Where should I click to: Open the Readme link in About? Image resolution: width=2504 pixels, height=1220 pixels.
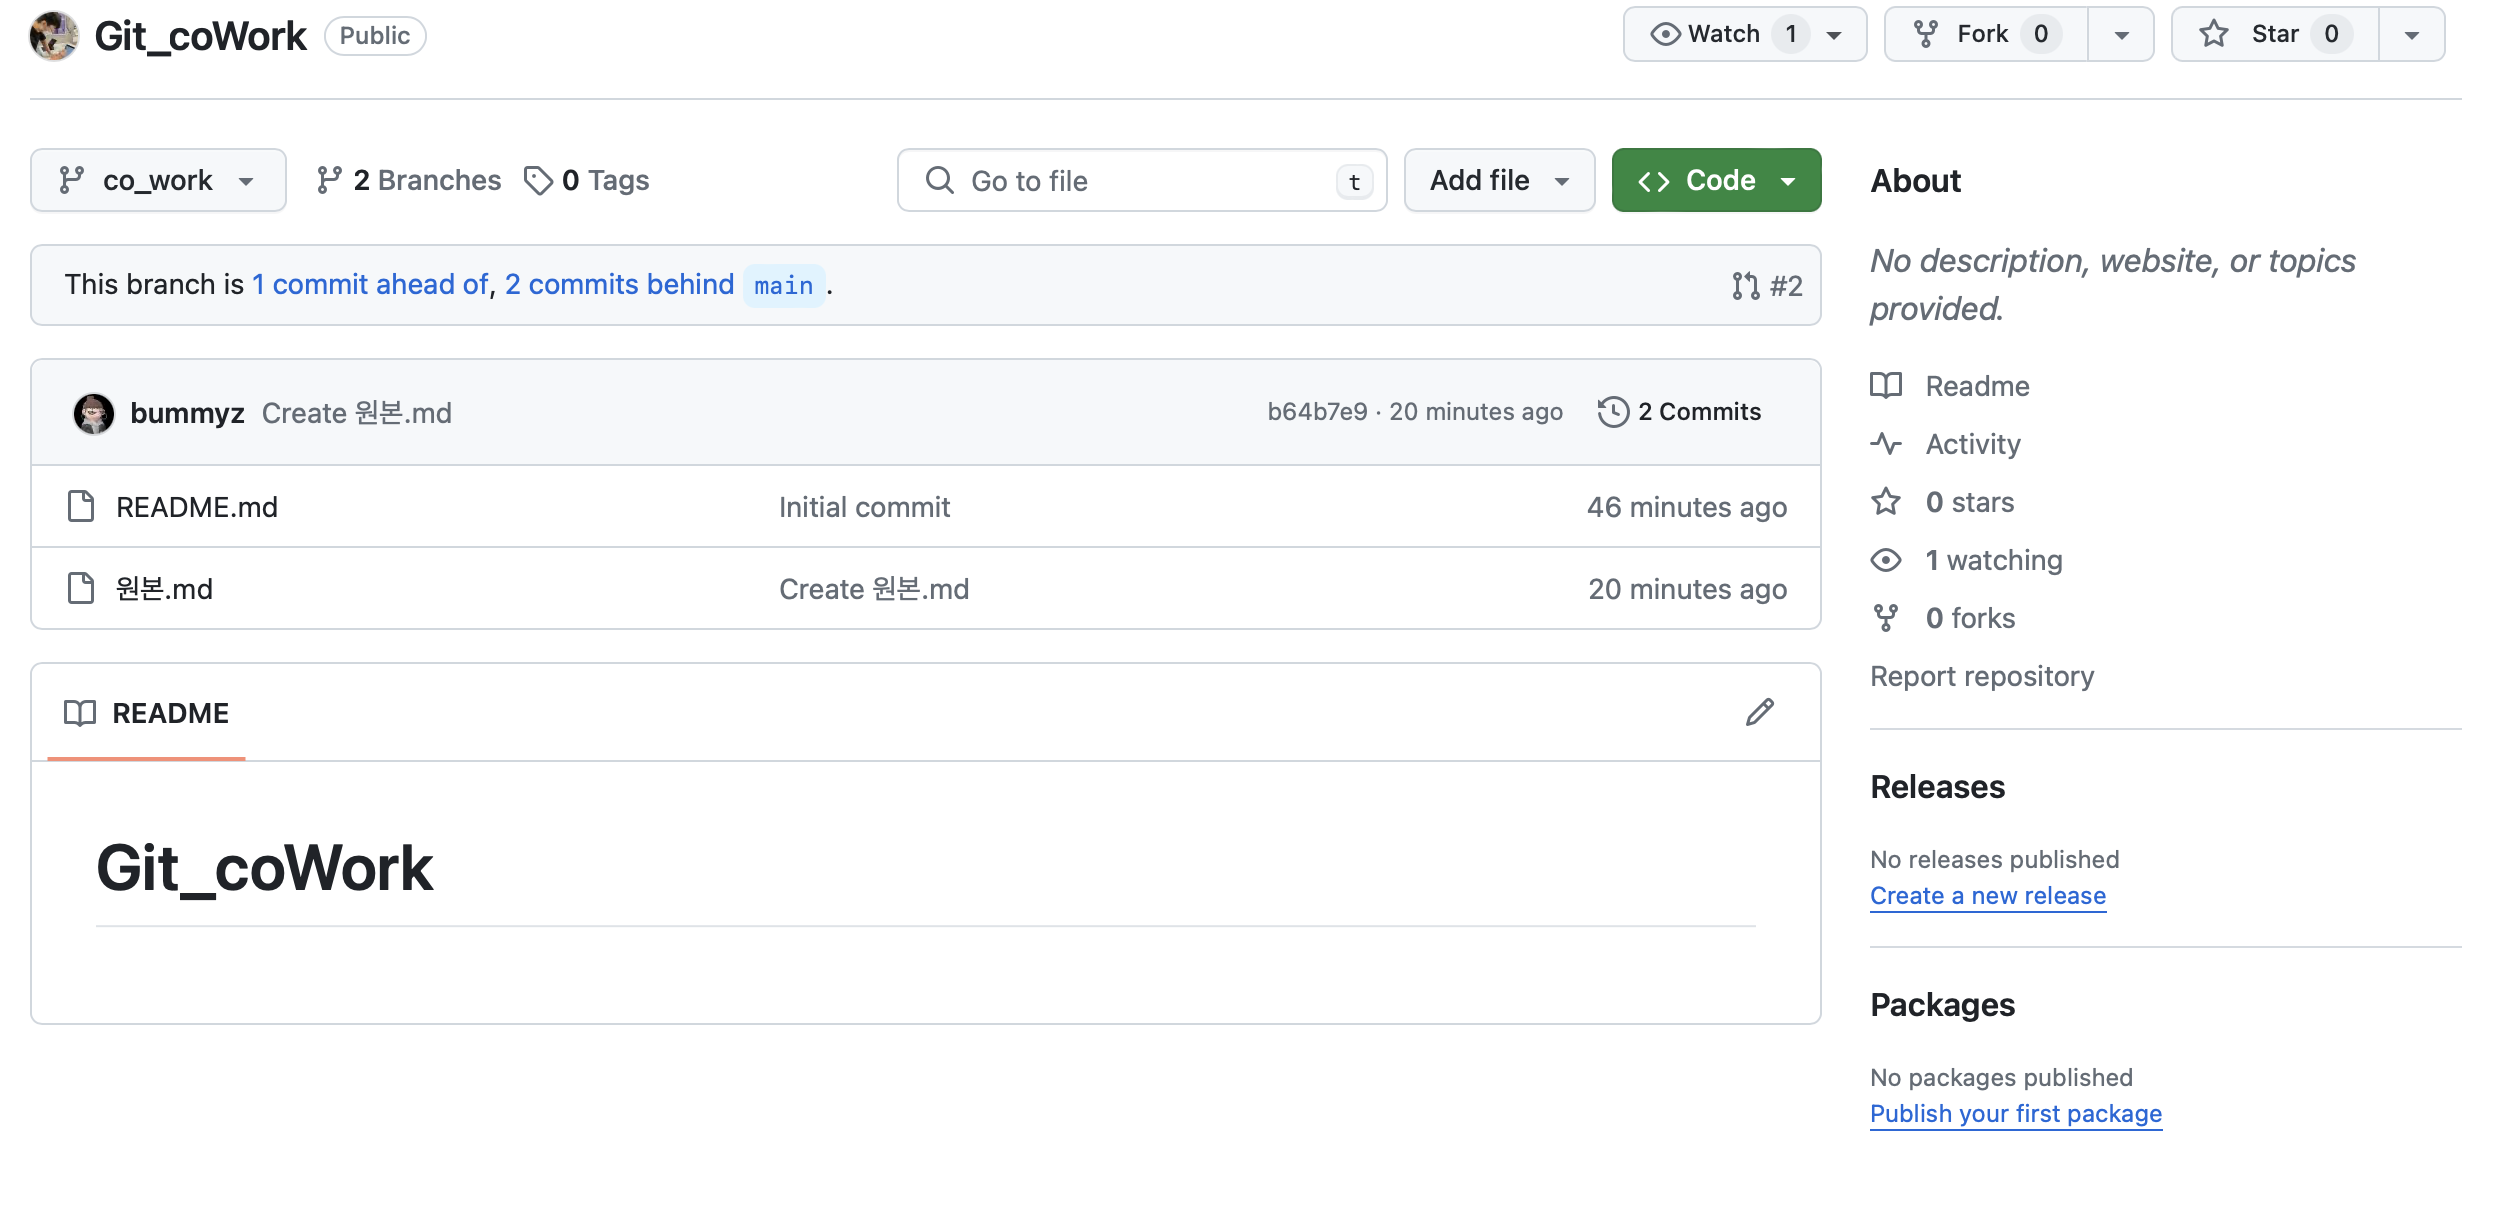coord(1950,386)
